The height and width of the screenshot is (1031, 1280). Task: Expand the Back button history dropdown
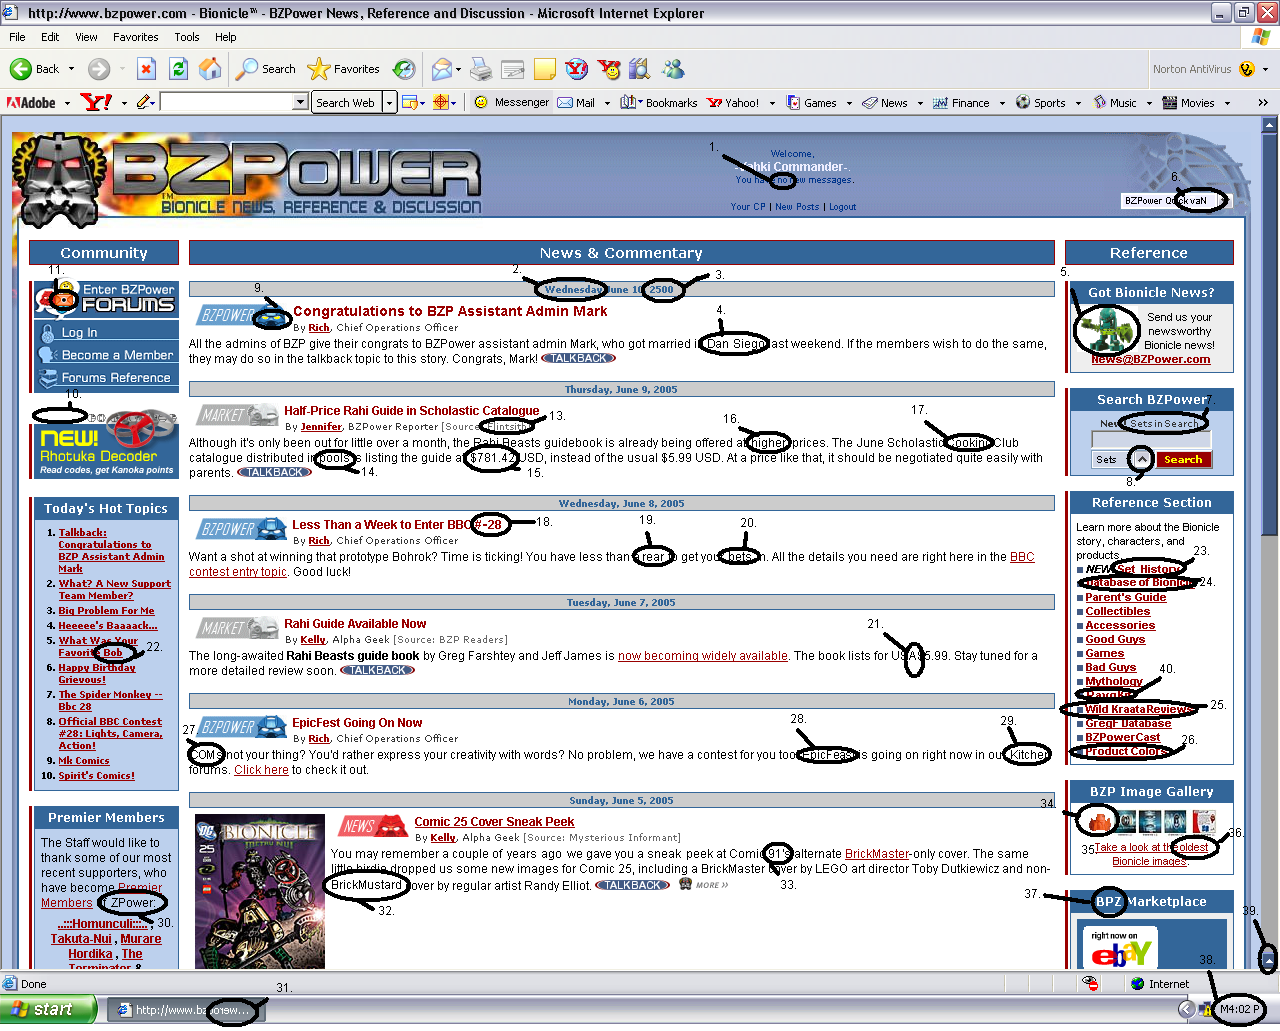point(71,69)
